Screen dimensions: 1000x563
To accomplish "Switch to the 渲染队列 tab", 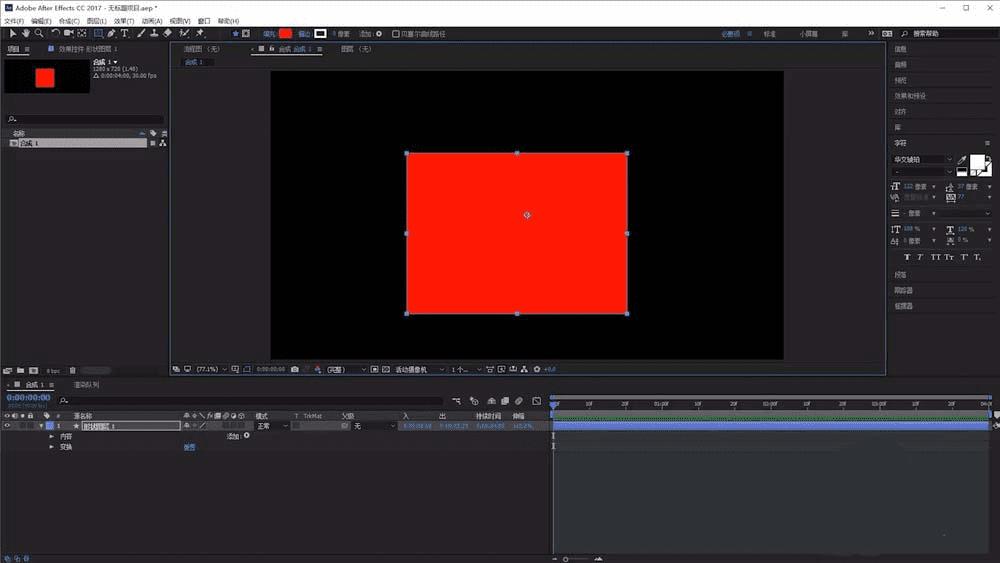I will pyautogui.click(x=86, y=384).
